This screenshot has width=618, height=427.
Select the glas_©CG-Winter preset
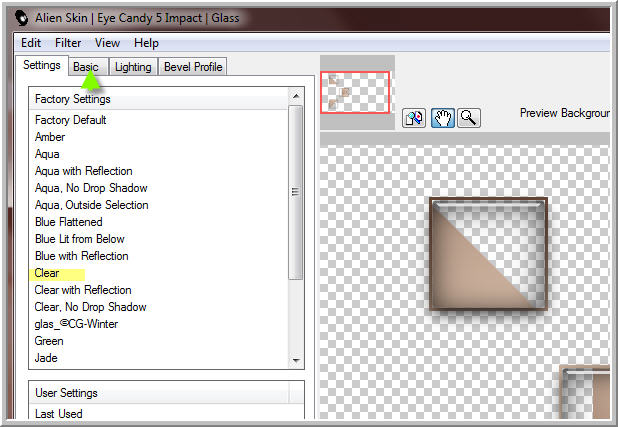point(76,324)
